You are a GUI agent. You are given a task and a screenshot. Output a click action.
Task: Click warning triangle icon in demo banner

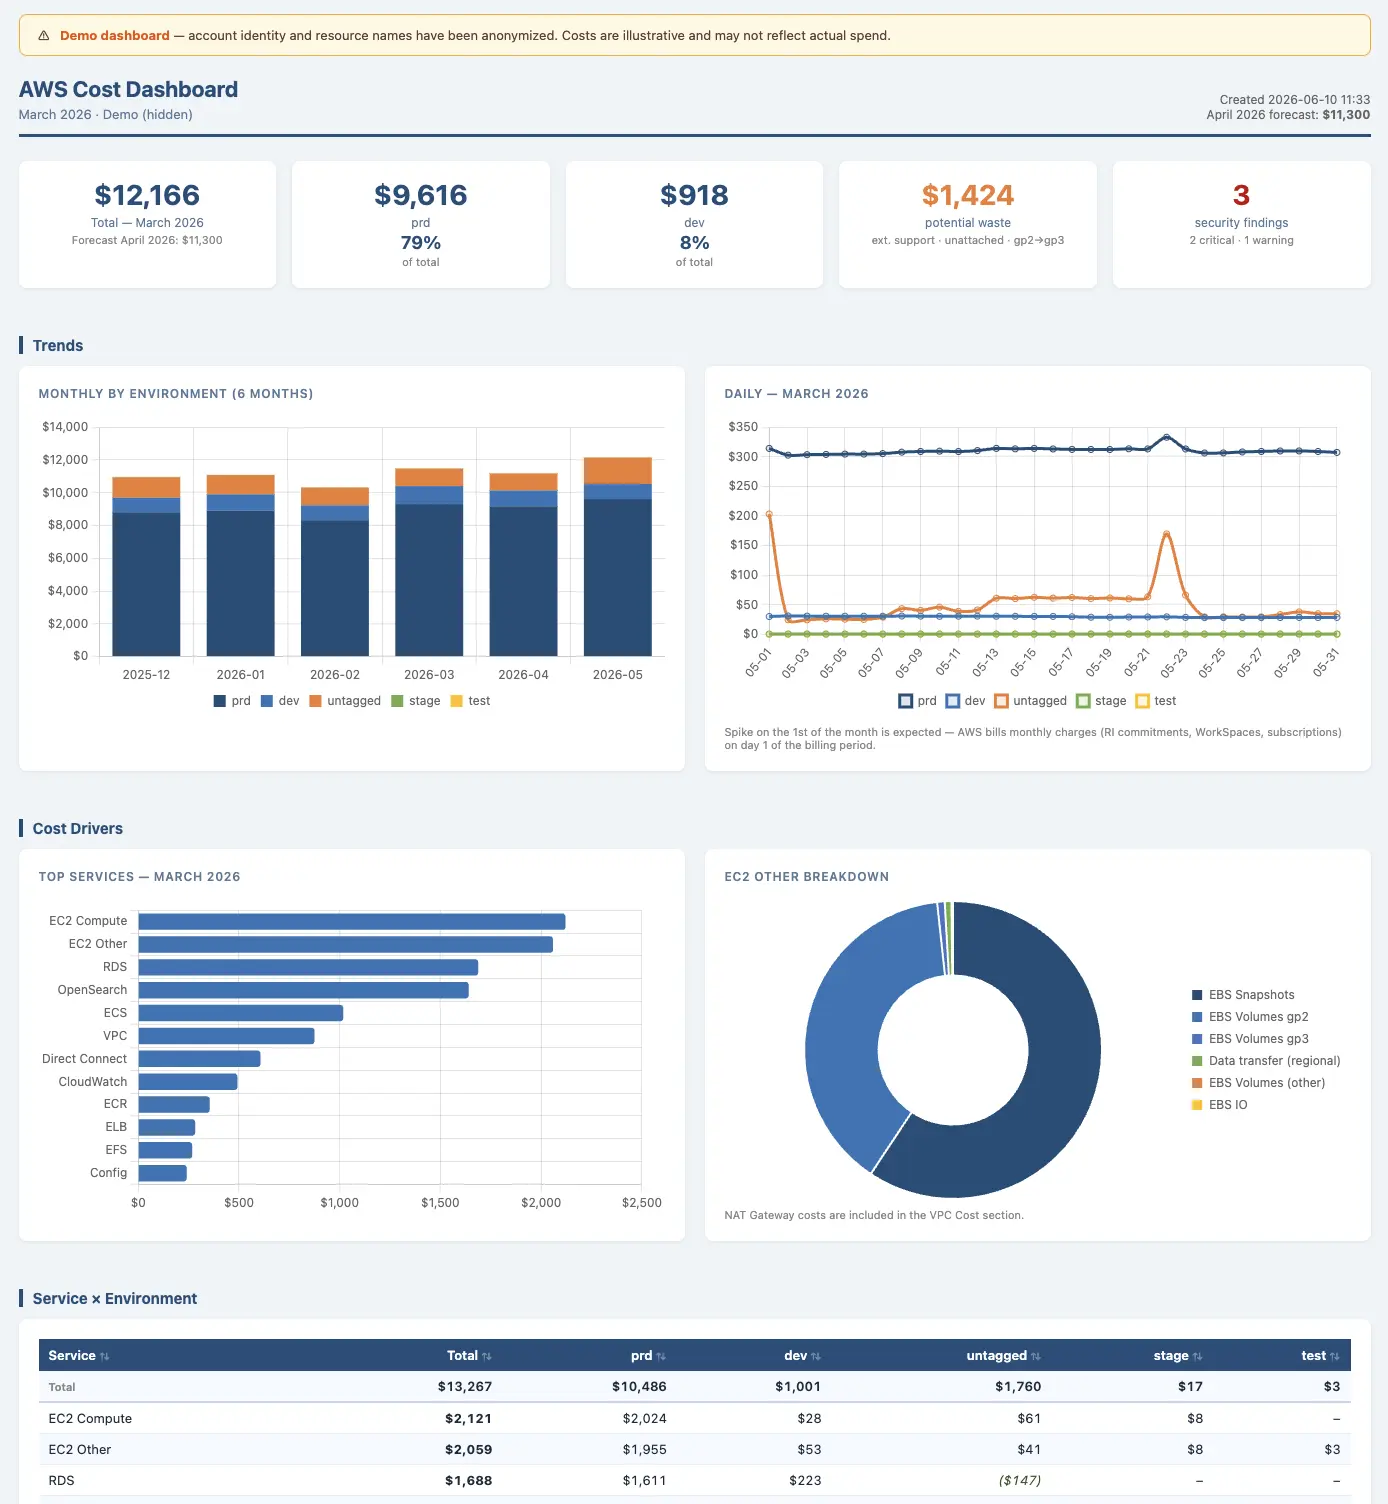coord(44,35)
